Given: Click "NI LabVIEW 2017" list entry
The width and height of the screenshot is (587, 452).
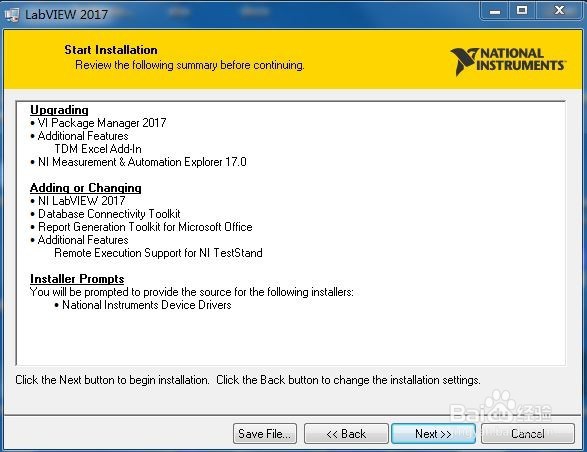Looking at the screenshot, I should click(82, 201).
